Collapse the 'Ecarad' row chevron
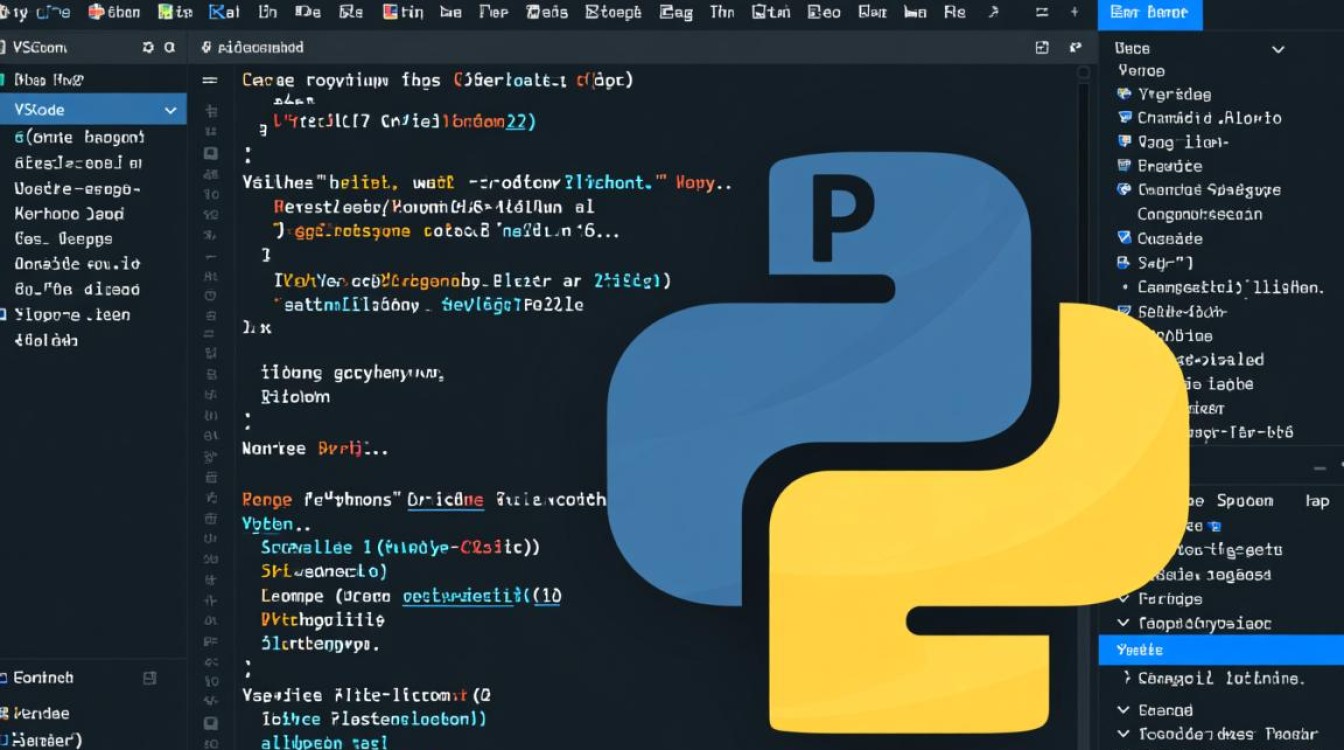 1123,710
